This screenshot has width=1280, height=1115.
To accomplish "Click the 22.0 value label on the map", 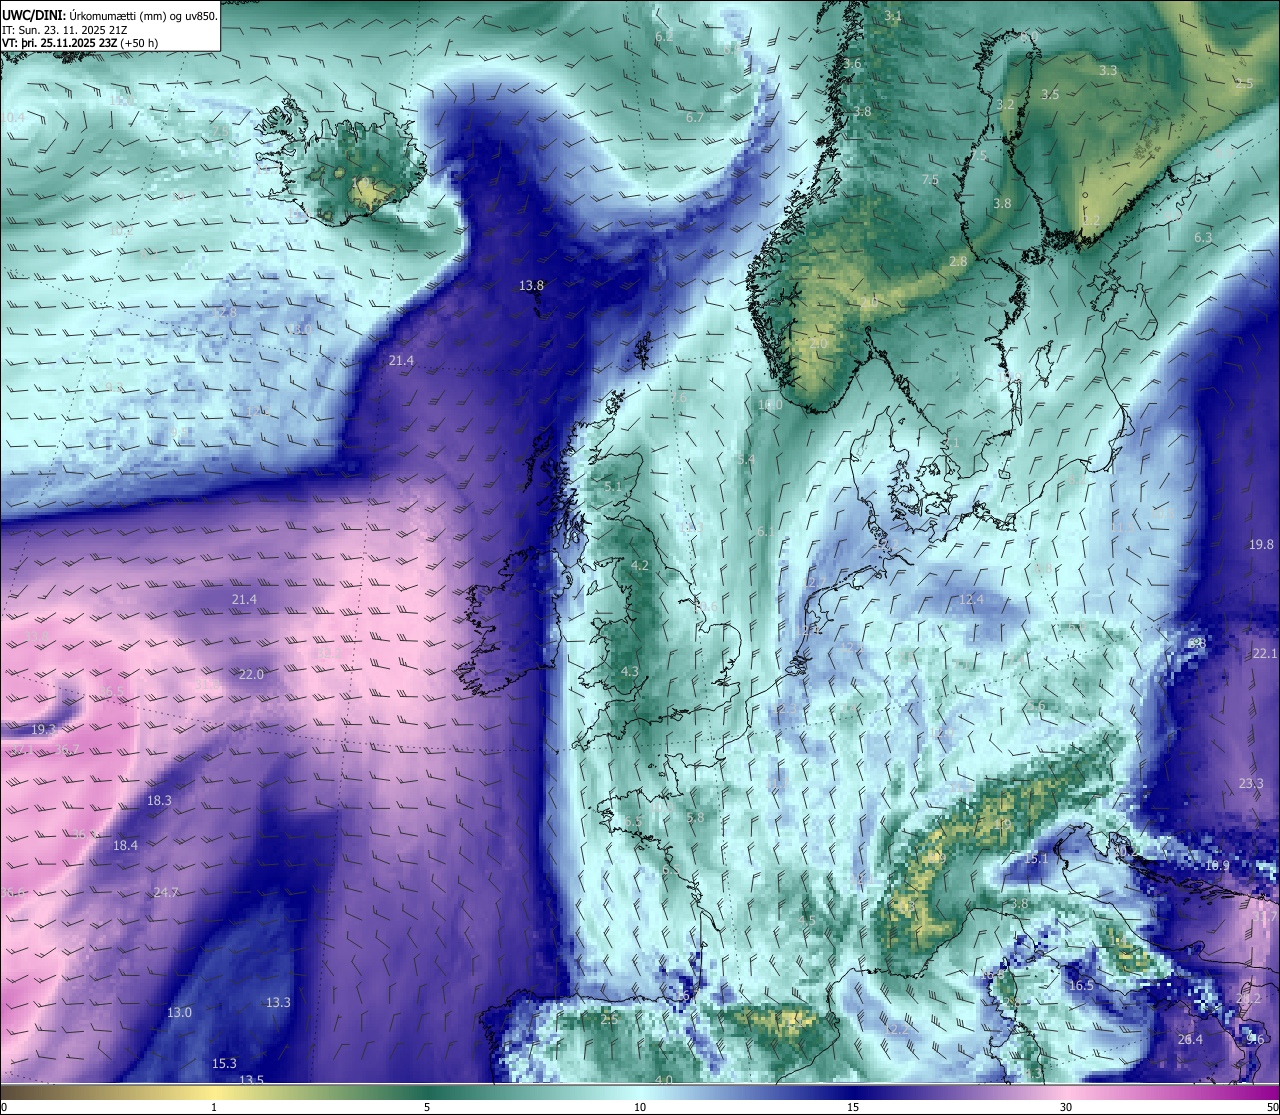I will tap(251, 674).
